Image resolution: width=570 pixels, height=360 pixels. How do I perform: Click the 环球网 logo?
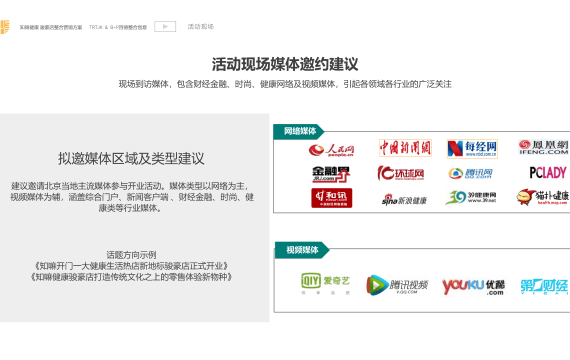tap(401, 173)
